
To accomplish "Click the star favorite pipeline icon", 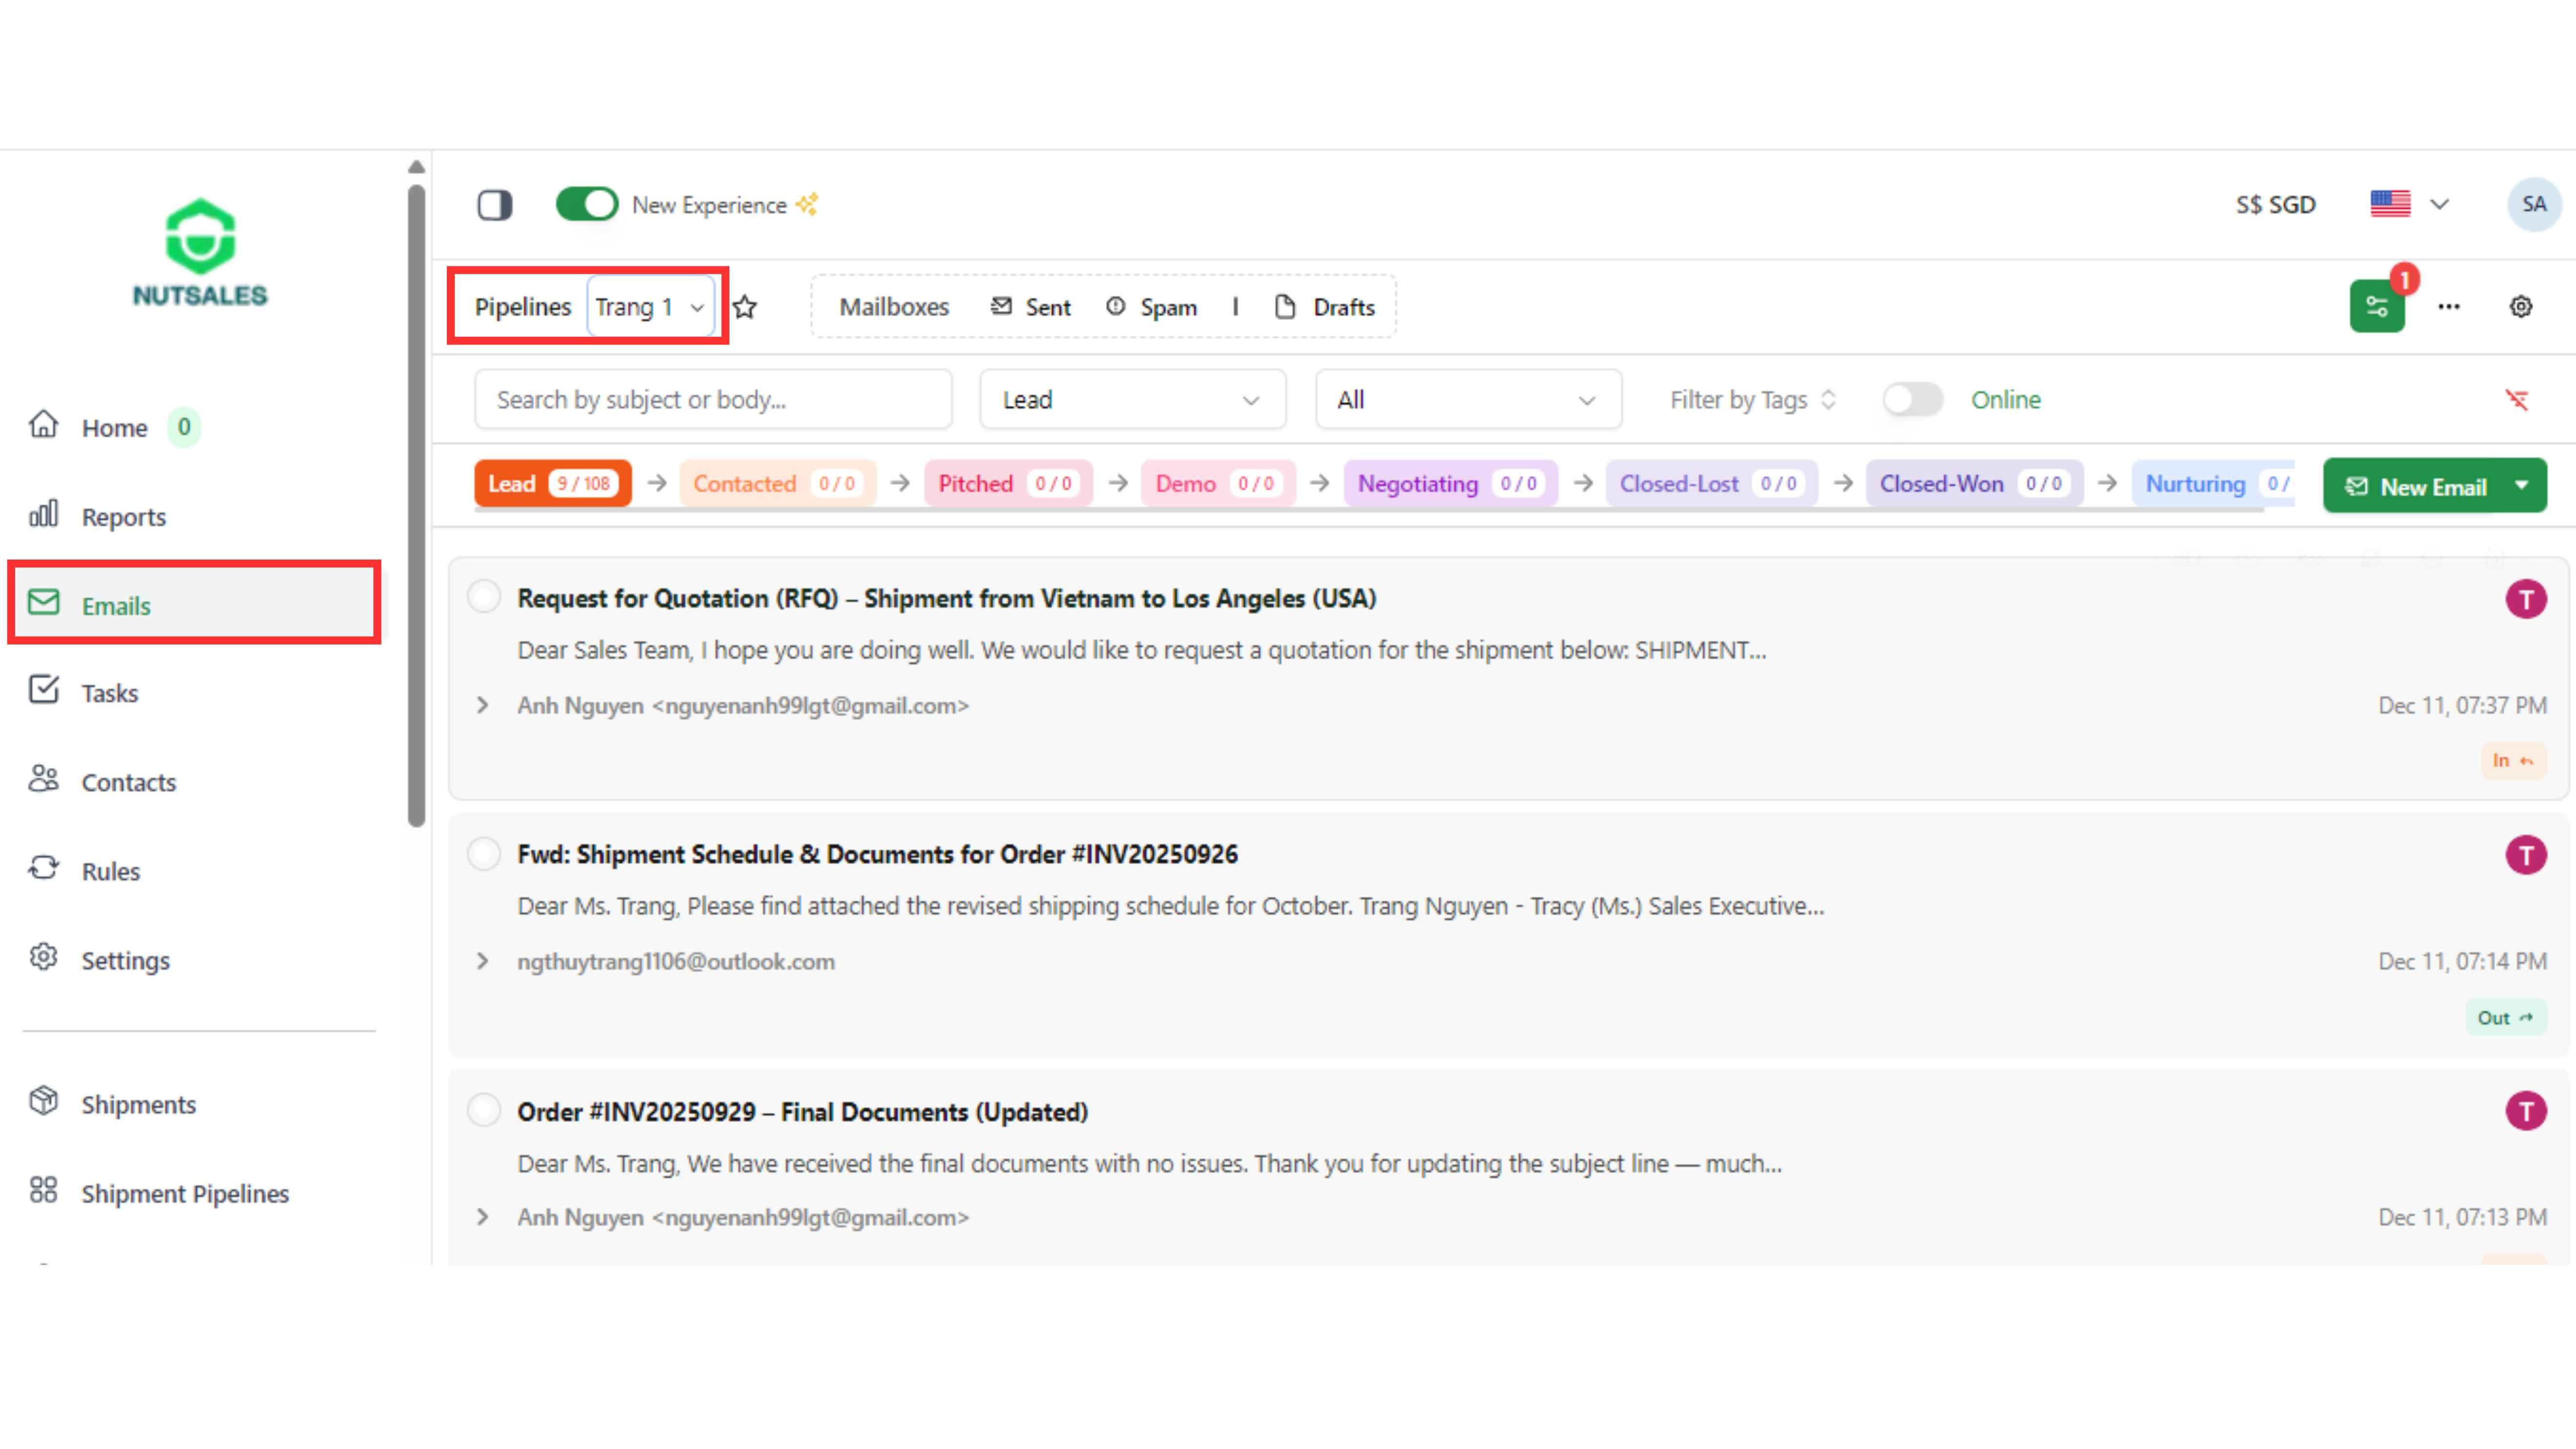I will coord(745,307).
